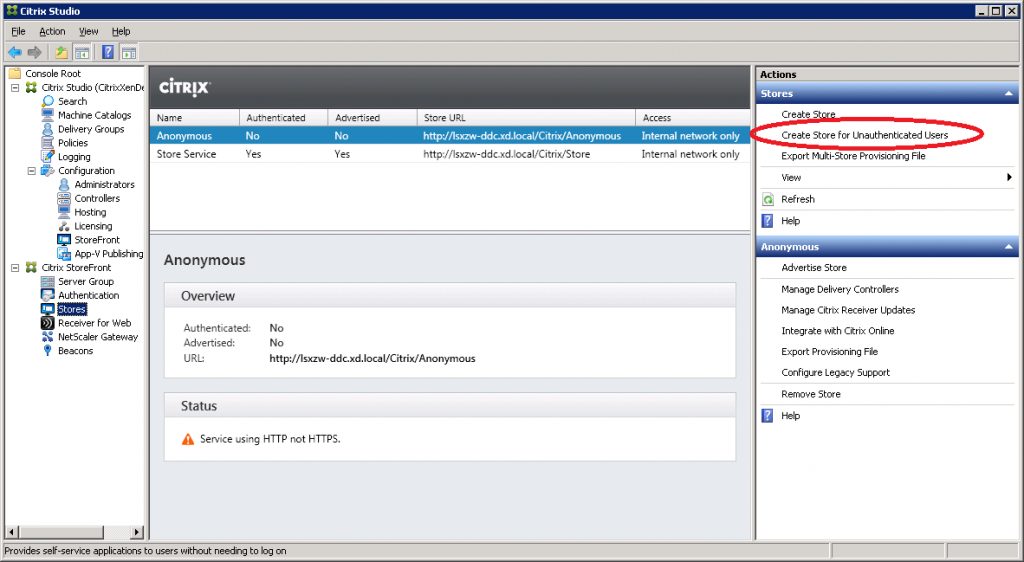Viewport: 1024px width, 562px height.
Task: Click Create Store for Unauthenticated Users
Action: [x=864, y=135]
